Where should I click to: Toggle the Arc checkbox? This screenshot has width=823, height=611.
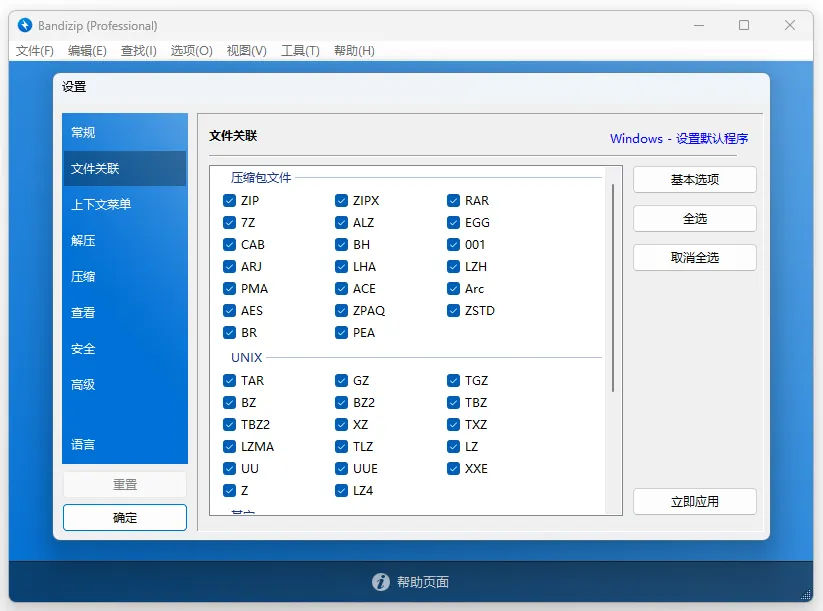pyautogui.click(x=453, y=289)
